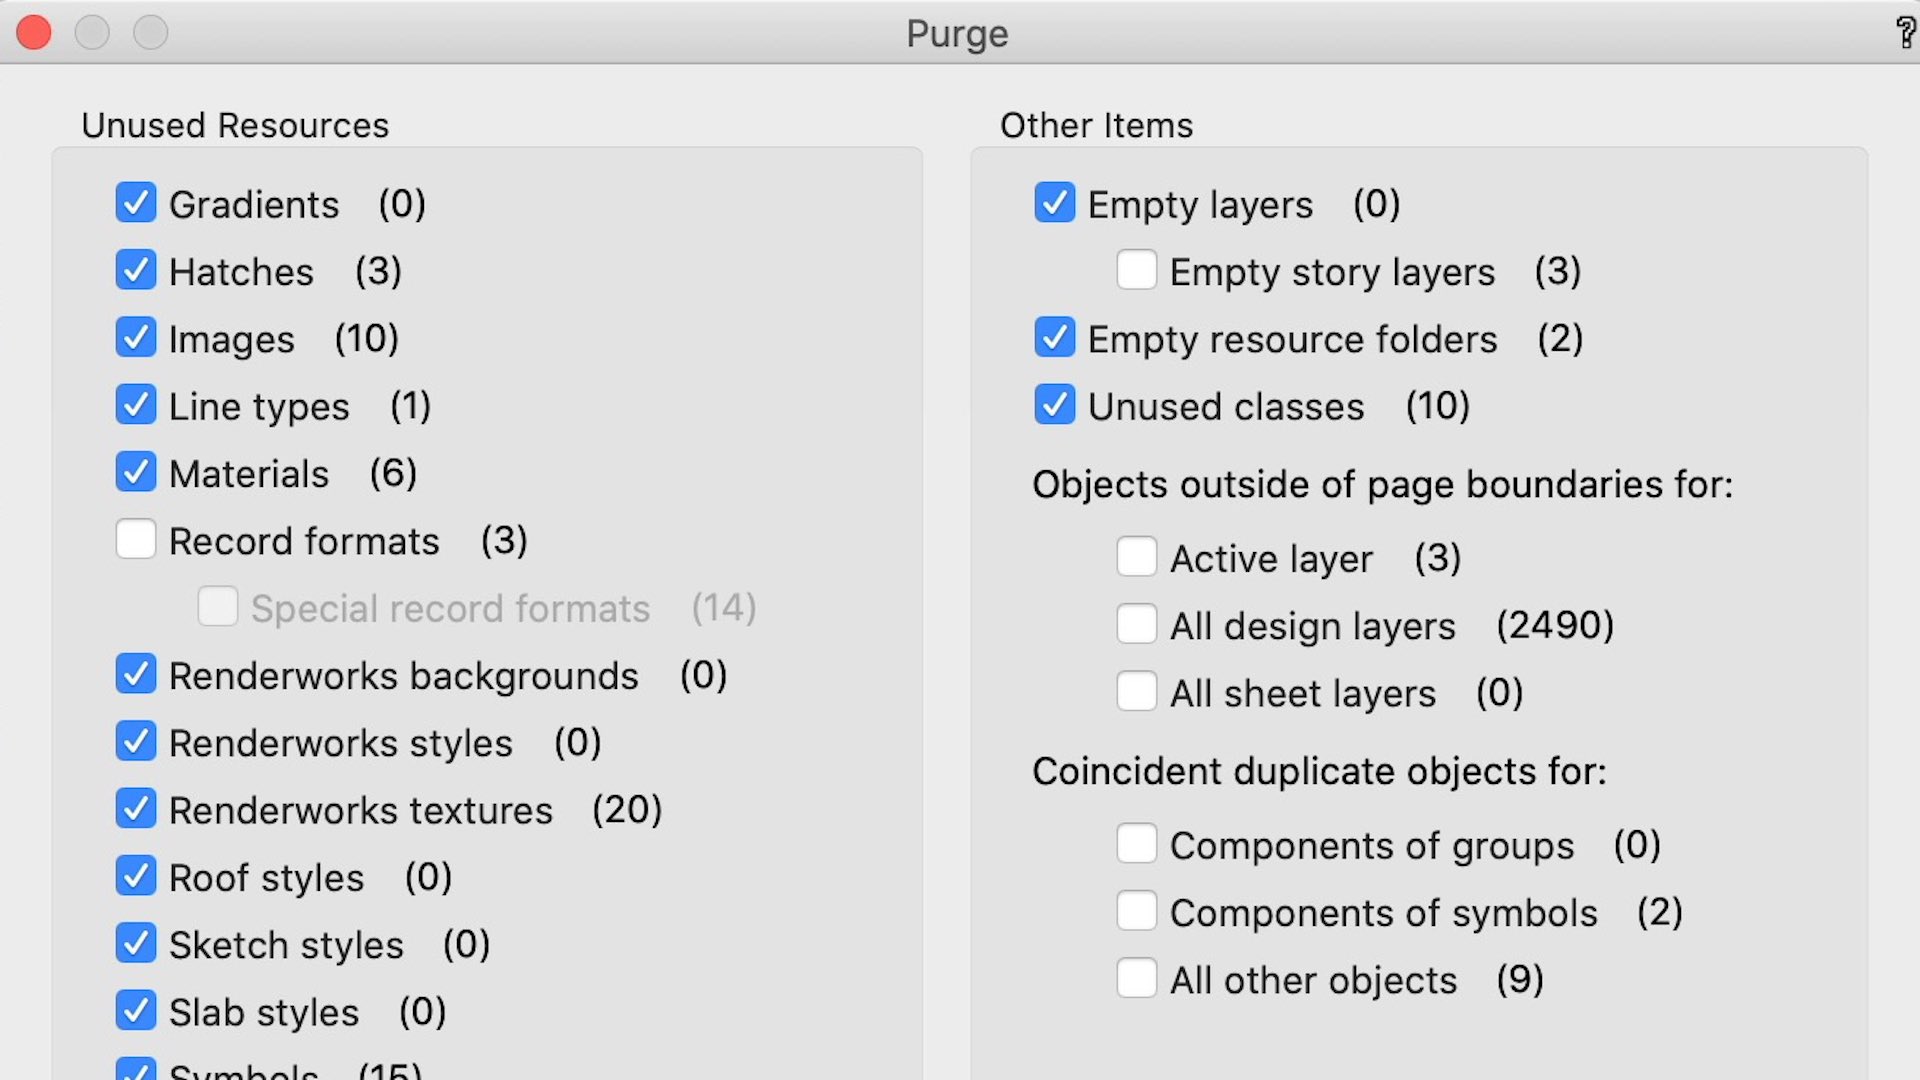Close the Purge dialog window

pyautogui.click(x=34, y=33)
